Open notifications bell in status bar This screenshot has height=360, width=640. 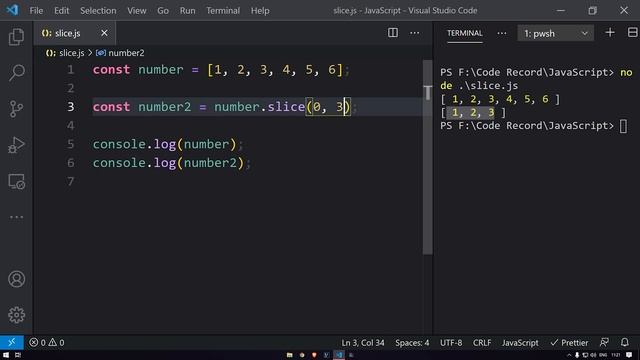click(x=624, y=342)
